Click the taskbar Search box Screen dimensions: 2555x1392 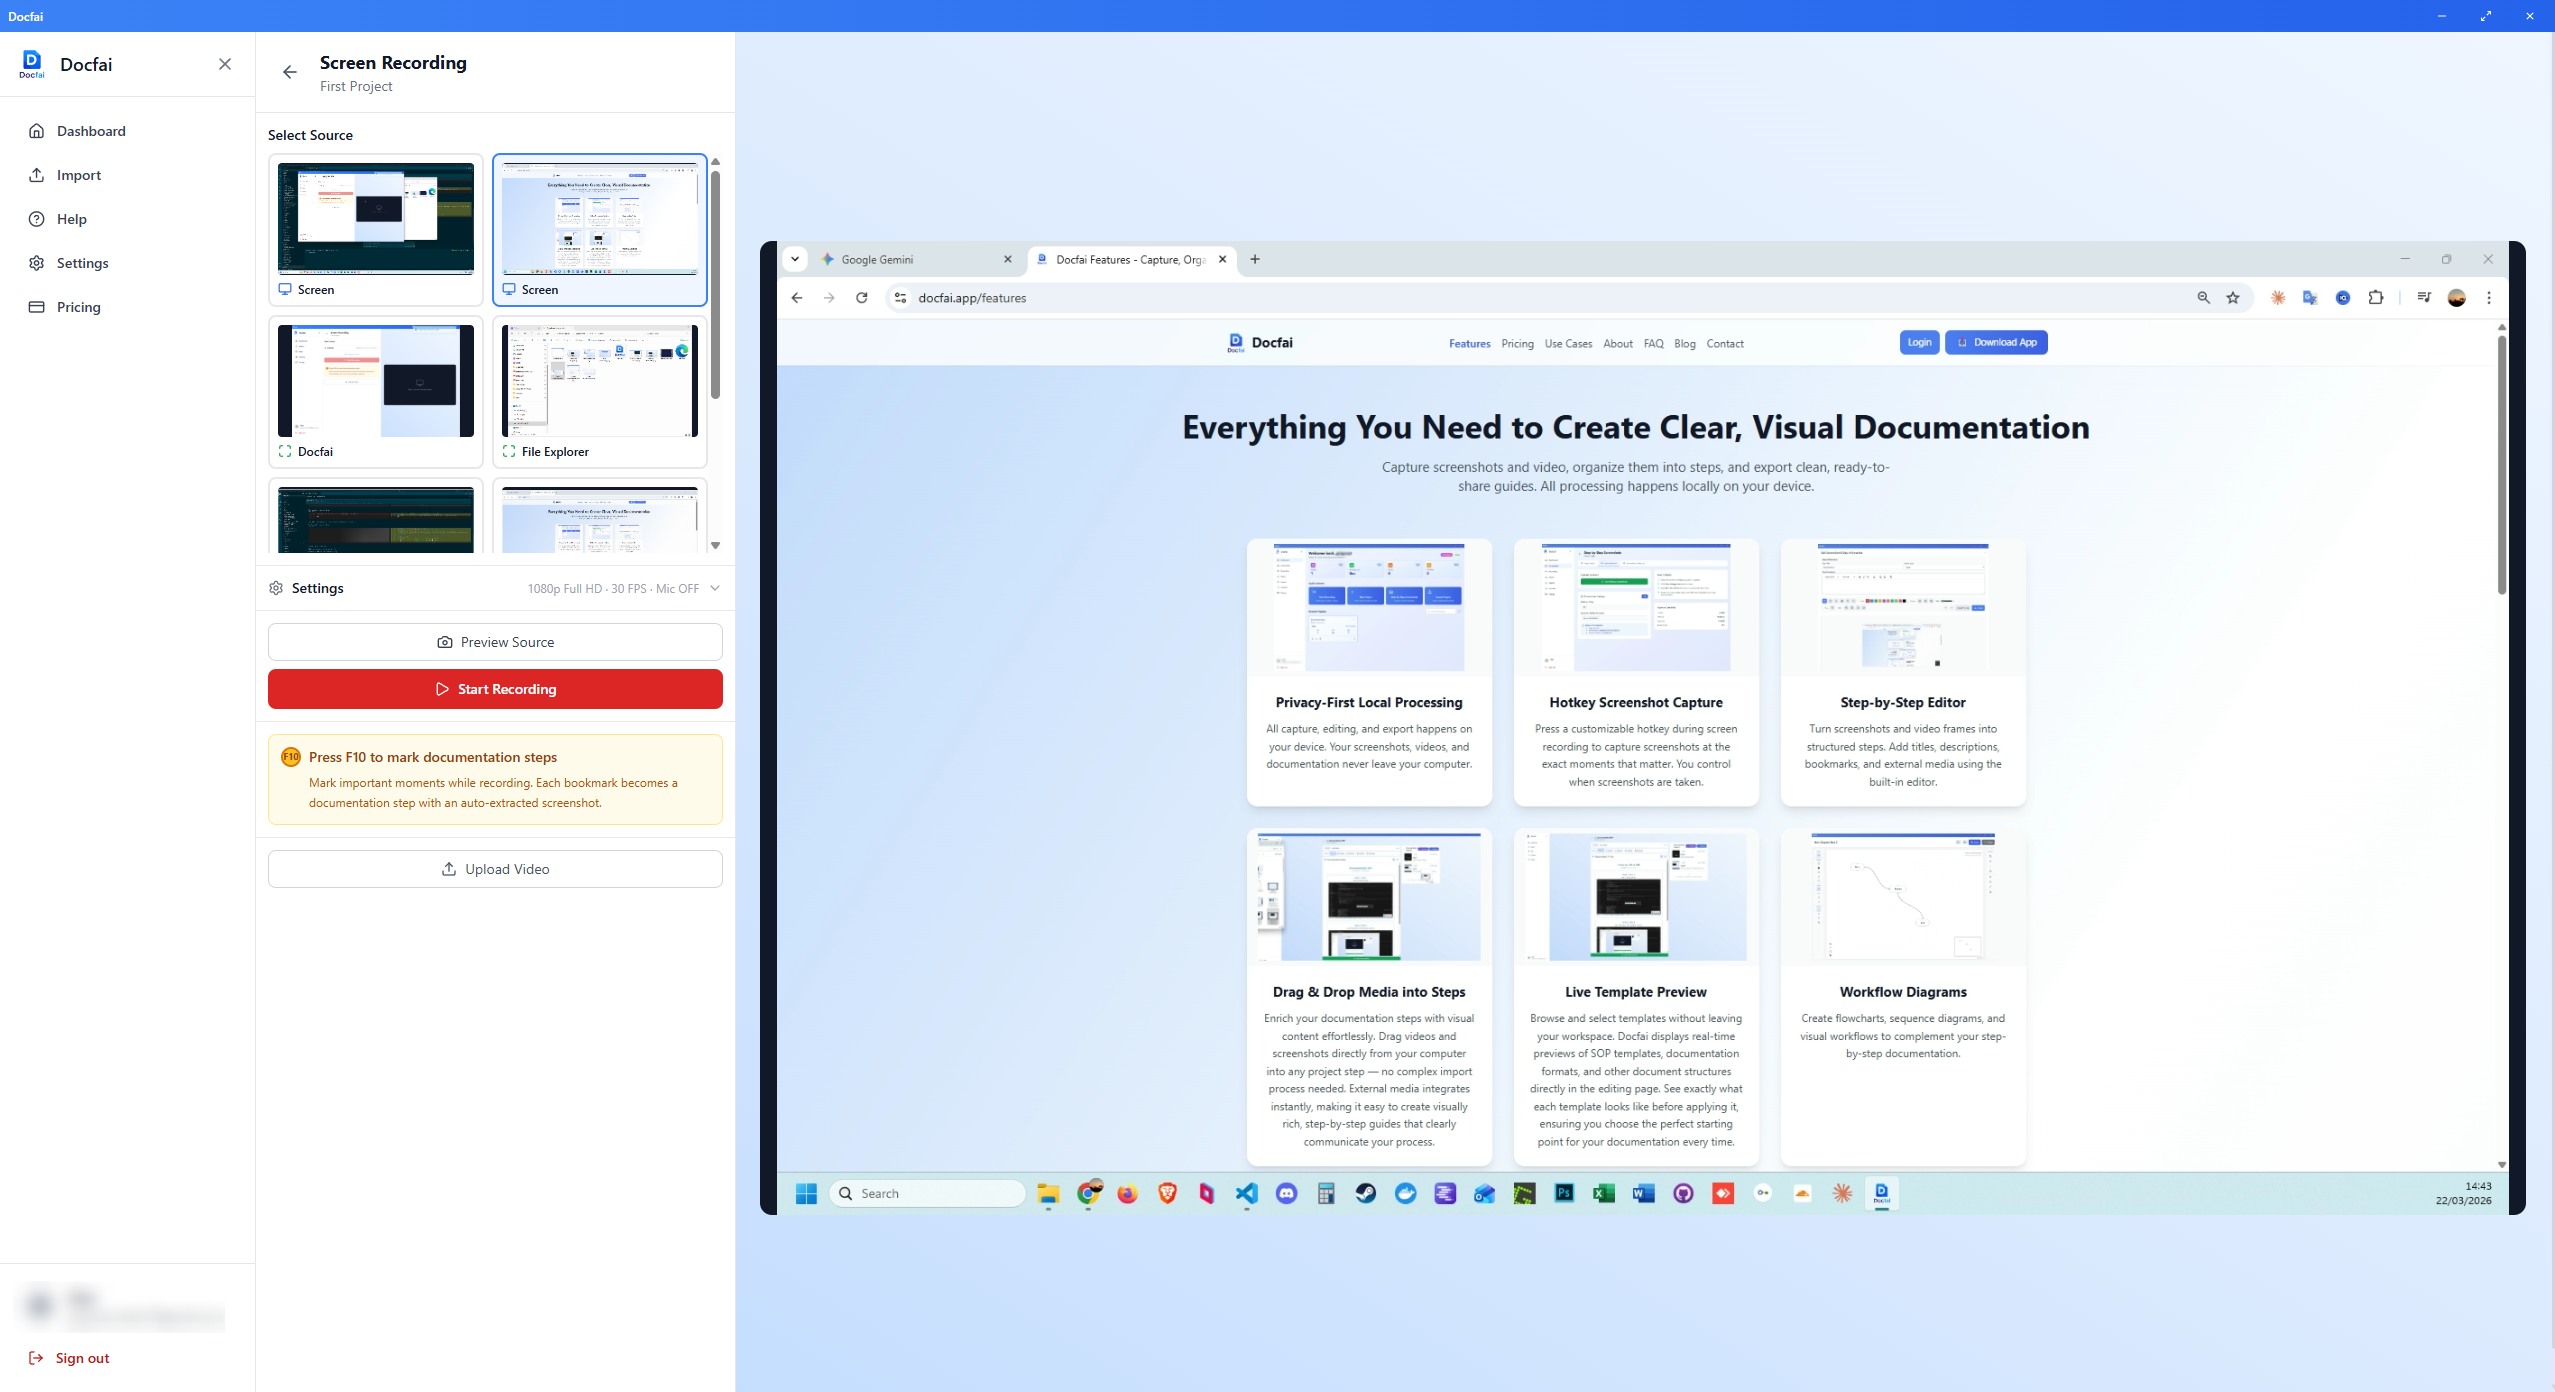927,1193
